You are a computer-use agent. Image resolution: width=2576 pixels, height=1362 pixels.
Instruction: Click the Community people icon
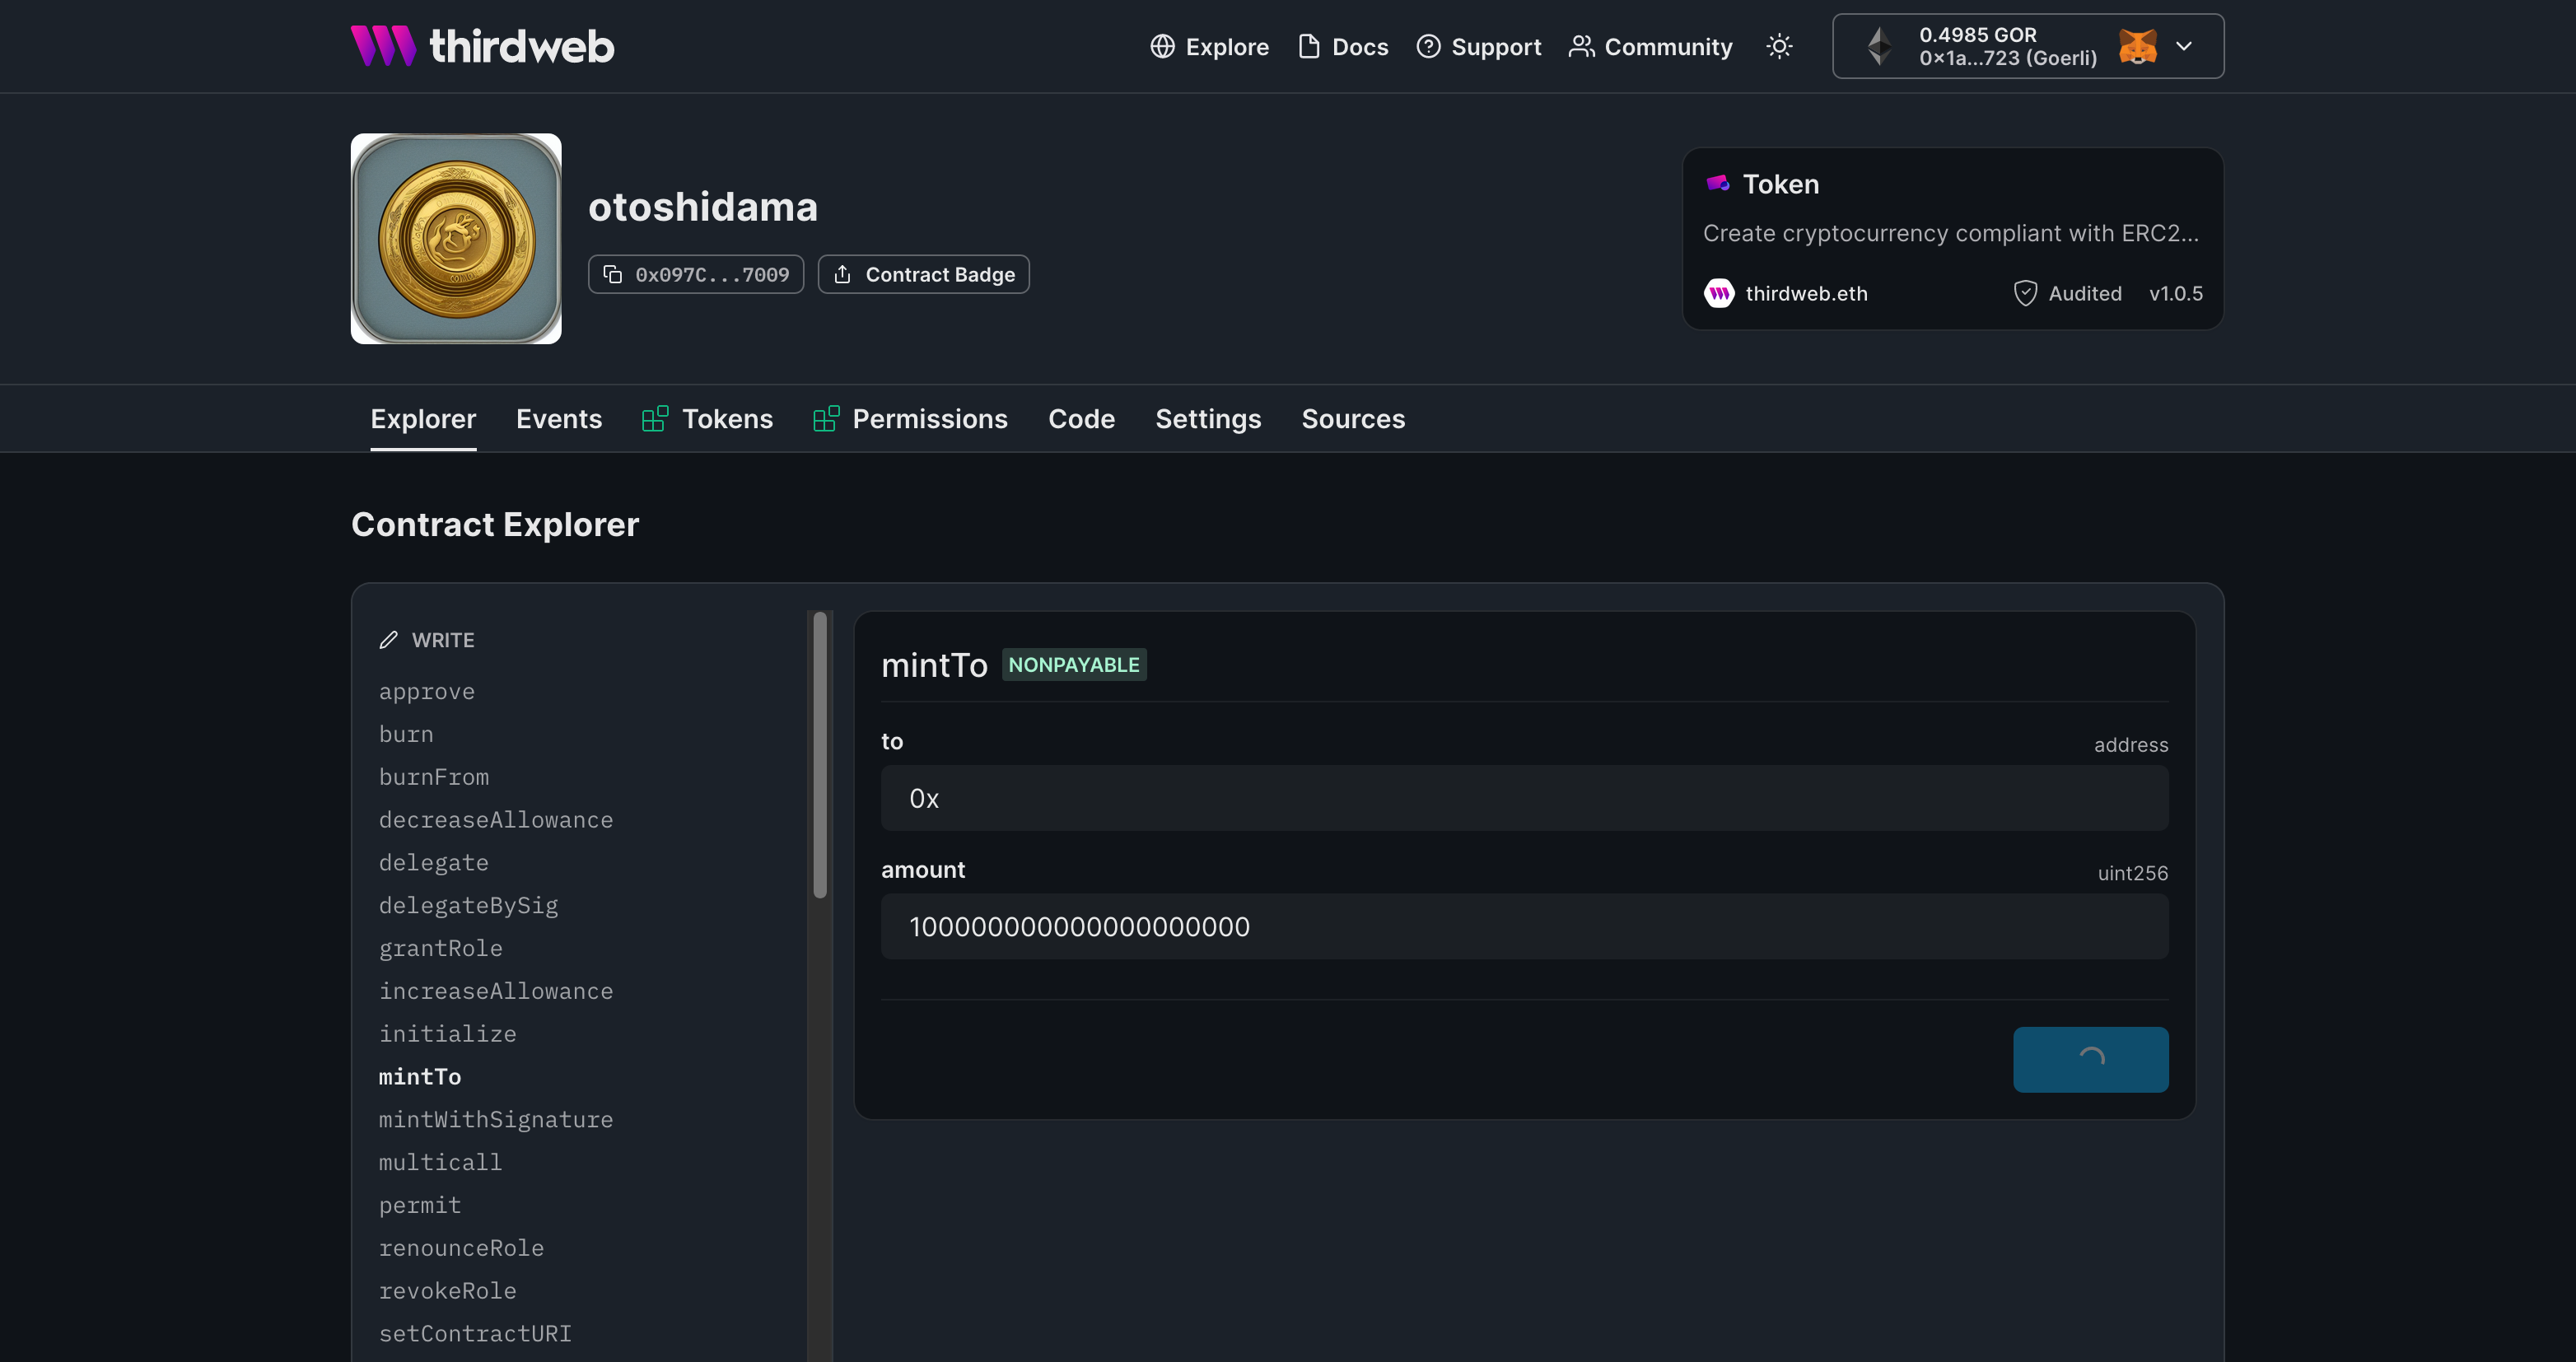(1581, 47)
